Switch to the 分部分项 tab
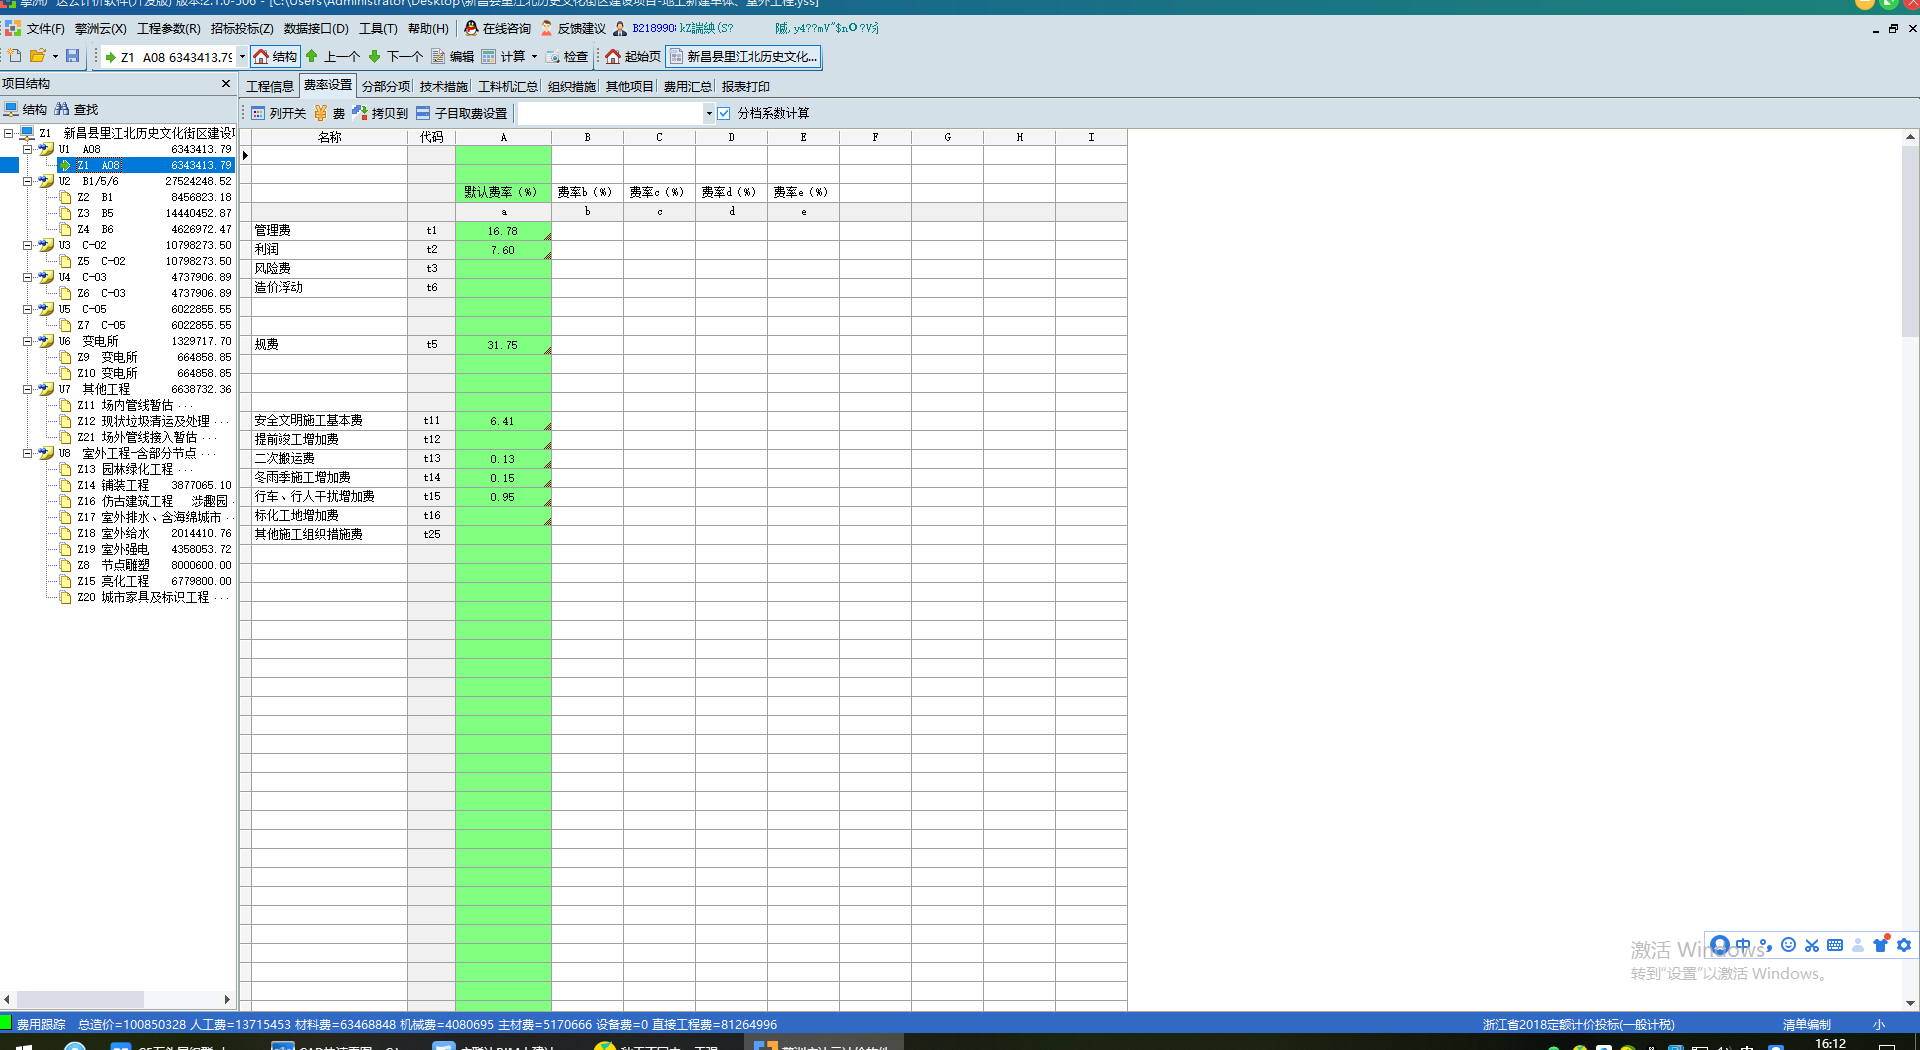1920x1050 pixels. pos(386,86)
